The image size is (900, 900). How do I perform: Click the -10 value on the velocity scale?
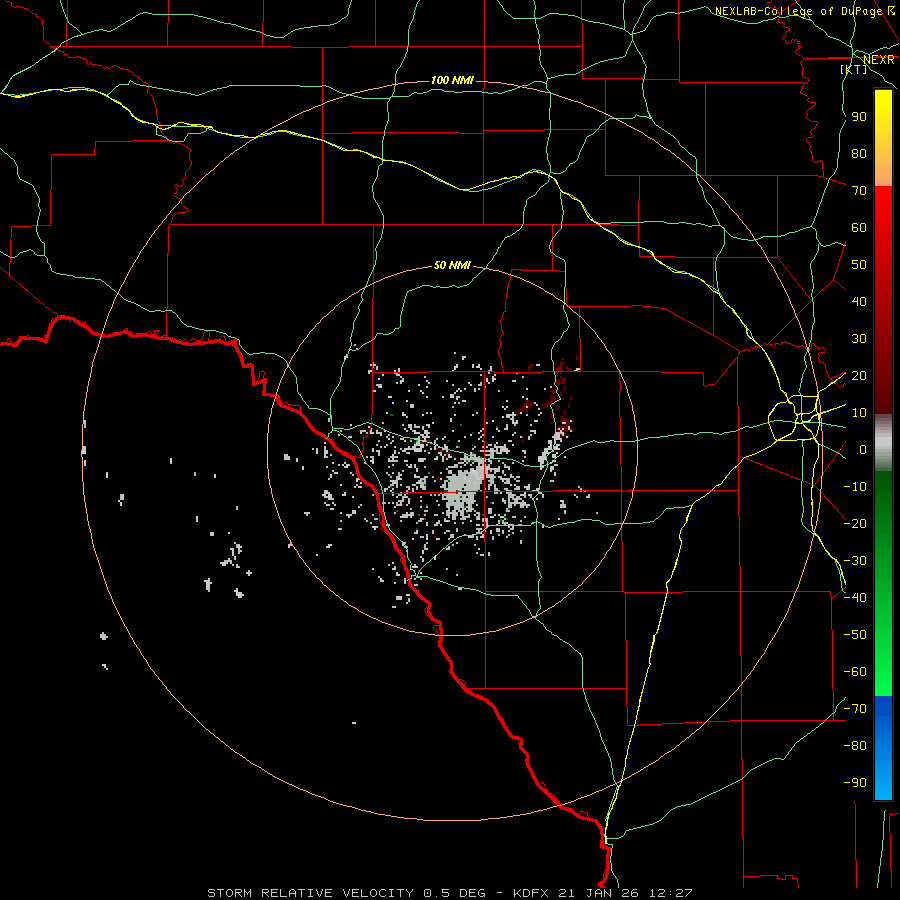coord(855,487)
